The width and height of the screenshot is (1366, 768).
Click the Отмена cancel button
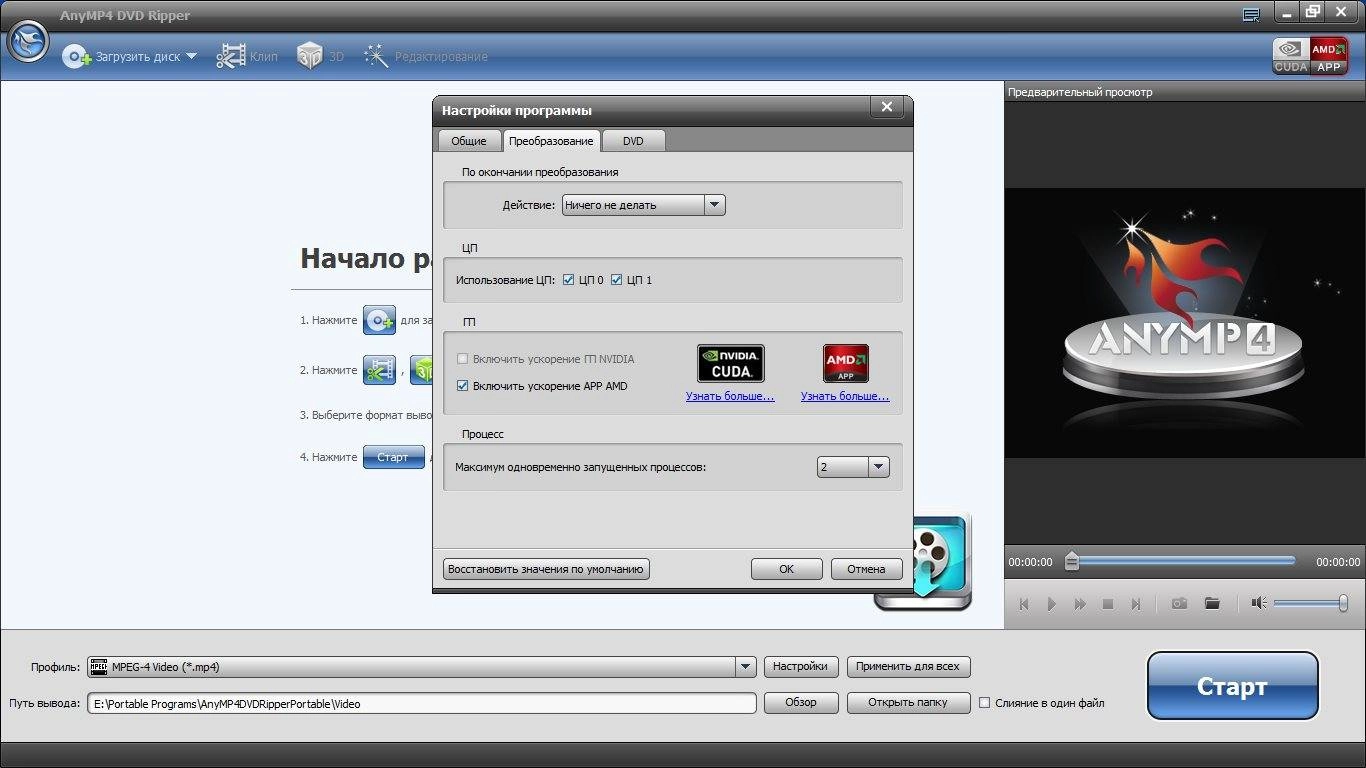pyautogui.click(x=867, y=569)
